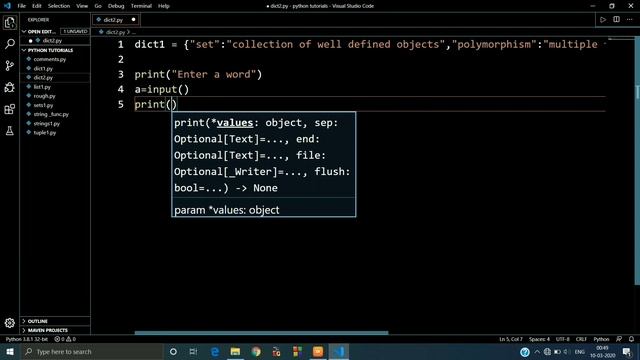Image resolution: width=640 pixels, height=360 pixels.
Task: Open the Explorer view in activity bar
Action: tap(9, 22)
